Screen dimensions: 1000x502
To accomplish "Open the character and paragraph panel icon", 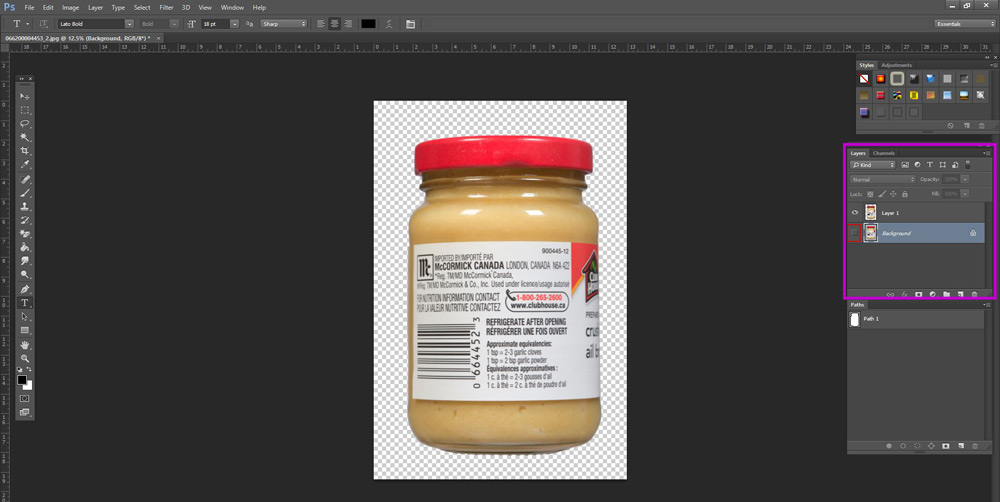I will (411, 23).
